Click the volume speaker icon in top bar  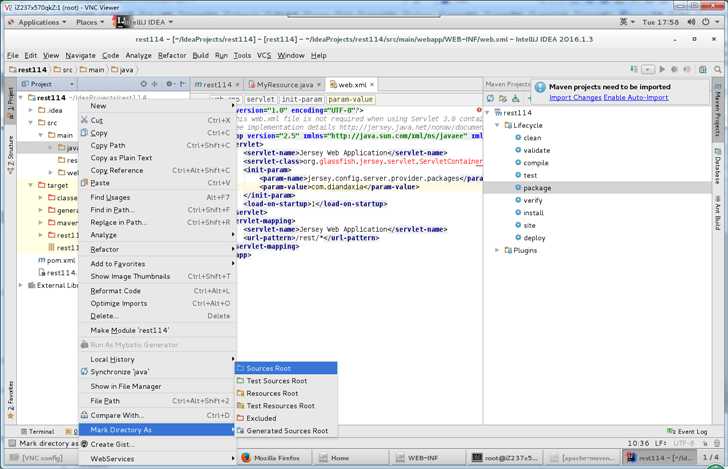pos(691,22)
